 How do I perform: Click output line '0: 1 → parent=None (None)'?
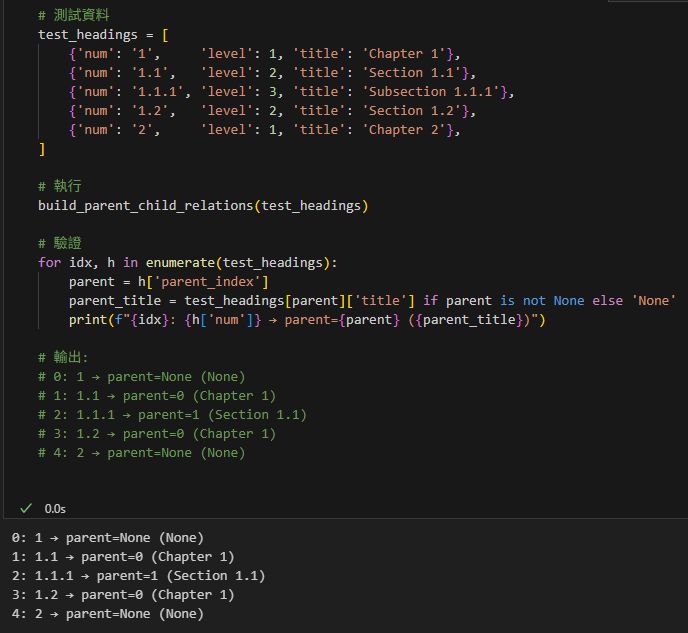pyautogui.click(x=107, y=538)
